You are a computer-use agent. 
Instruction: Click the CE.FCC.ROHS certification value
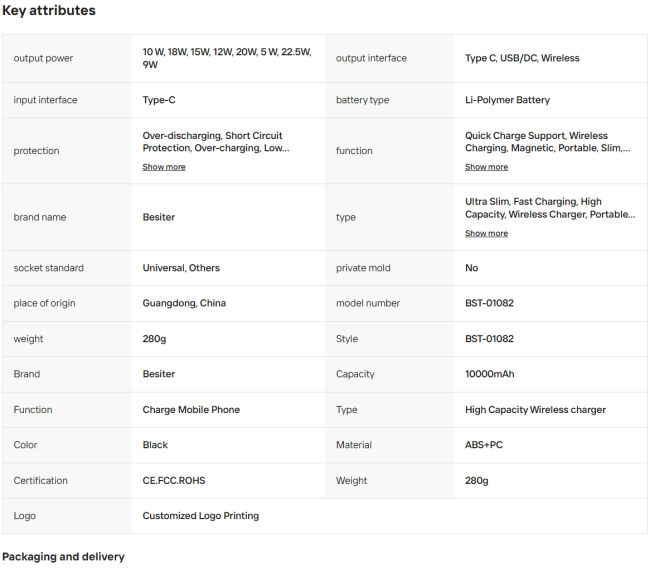click(x=174, y=481)
